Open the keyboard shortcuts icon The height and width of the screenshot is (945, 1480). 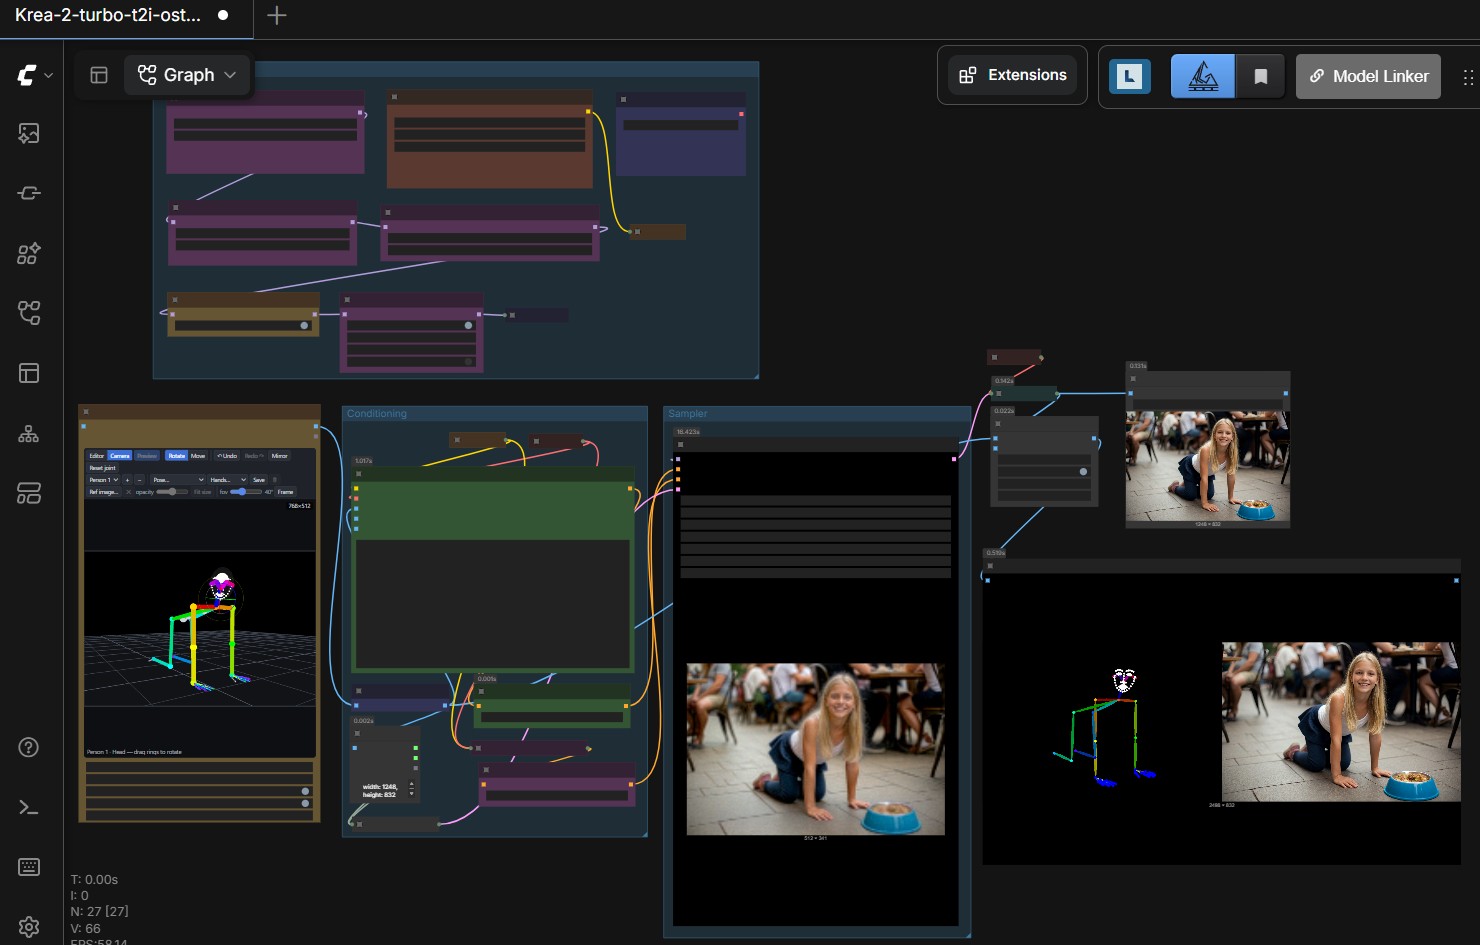29,867
